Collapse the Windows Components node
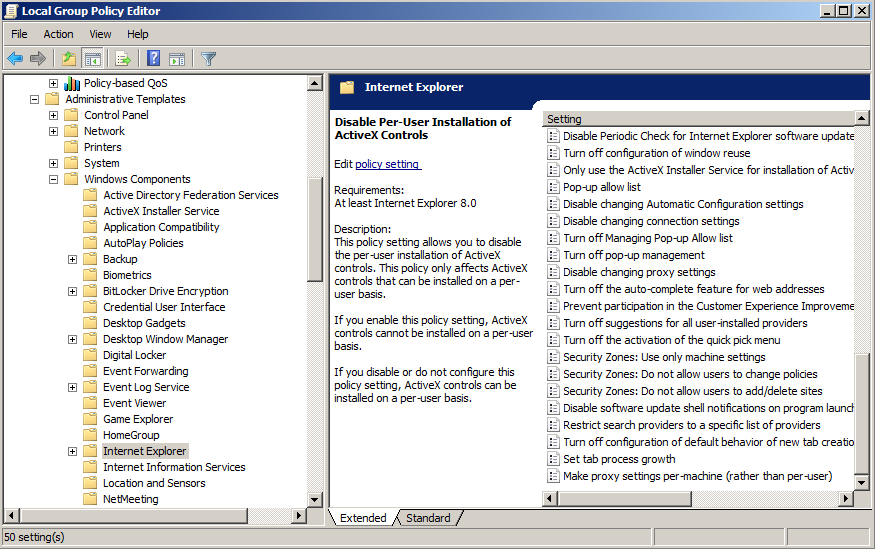 point(54,180)
